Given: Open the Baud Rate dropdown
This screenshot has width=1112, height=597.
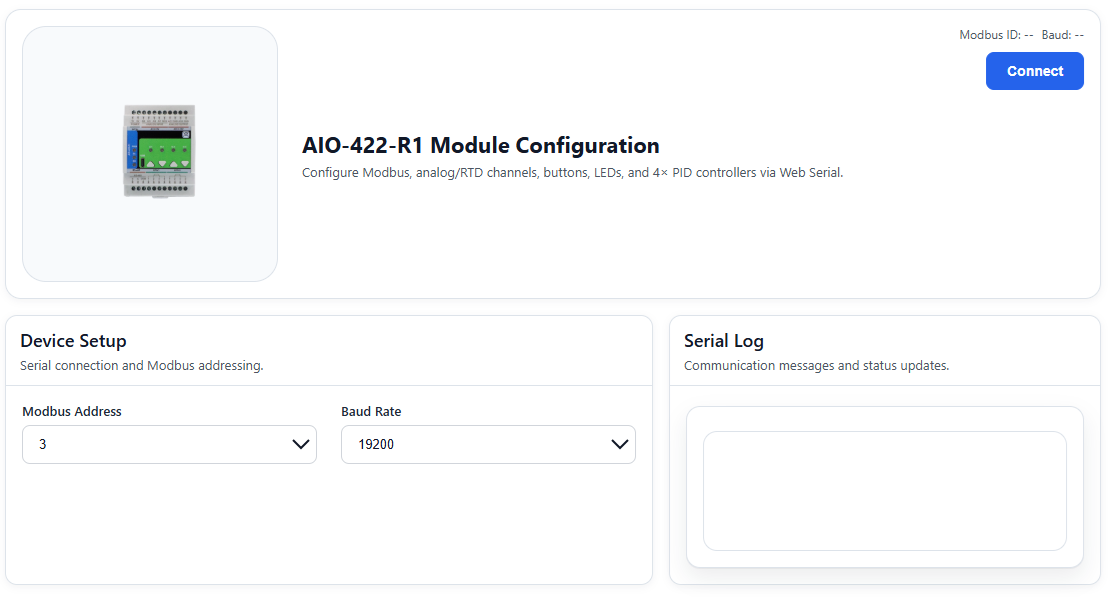Looking at the screenshot, I should 489,445.
